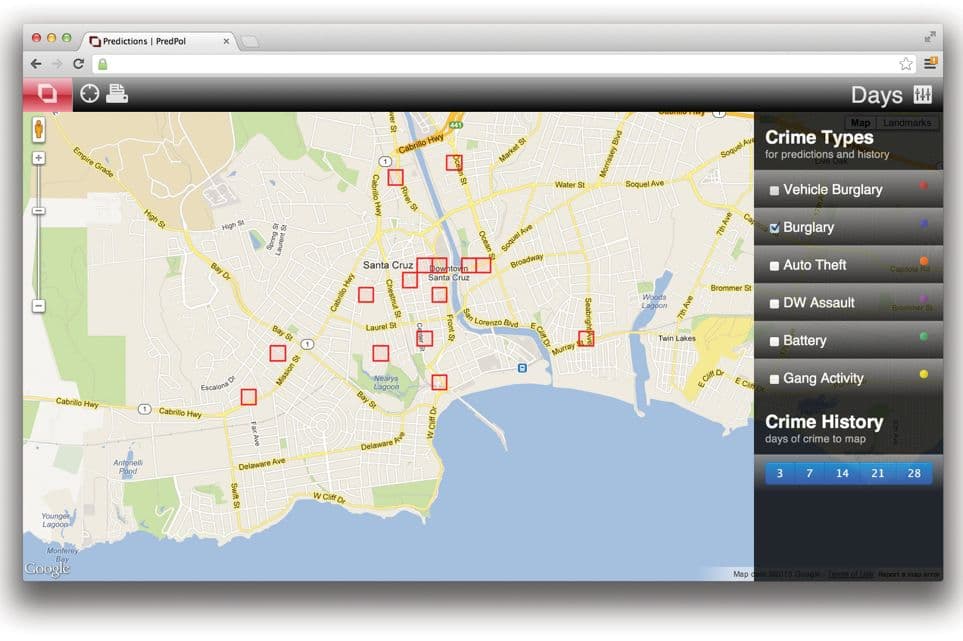Switch to the Landmarks view tab
The image size is (963, 641).
coord(906,123)
